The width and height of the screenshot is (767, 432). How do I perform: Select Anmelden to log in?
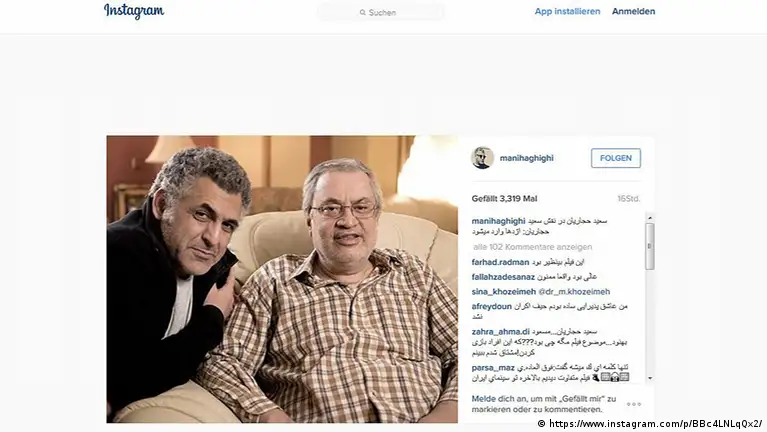pos(633,11)
